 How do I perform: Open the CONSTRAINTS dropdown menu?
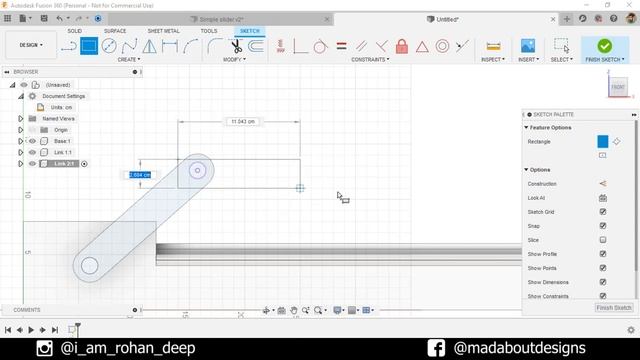tap(370, 60)
